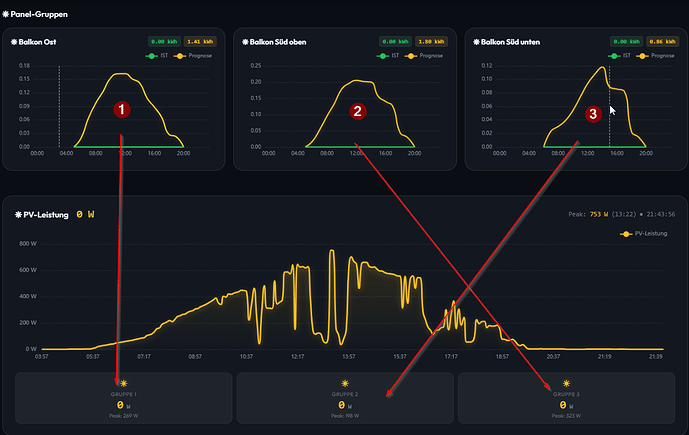Click the sun icon above GRUPPE 3
The image size is (689, 435).
click(566, 384)
